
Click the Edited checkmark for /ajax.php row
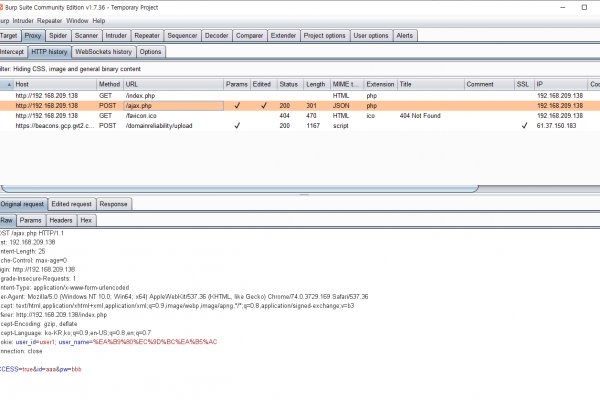[x=264, y=105]
